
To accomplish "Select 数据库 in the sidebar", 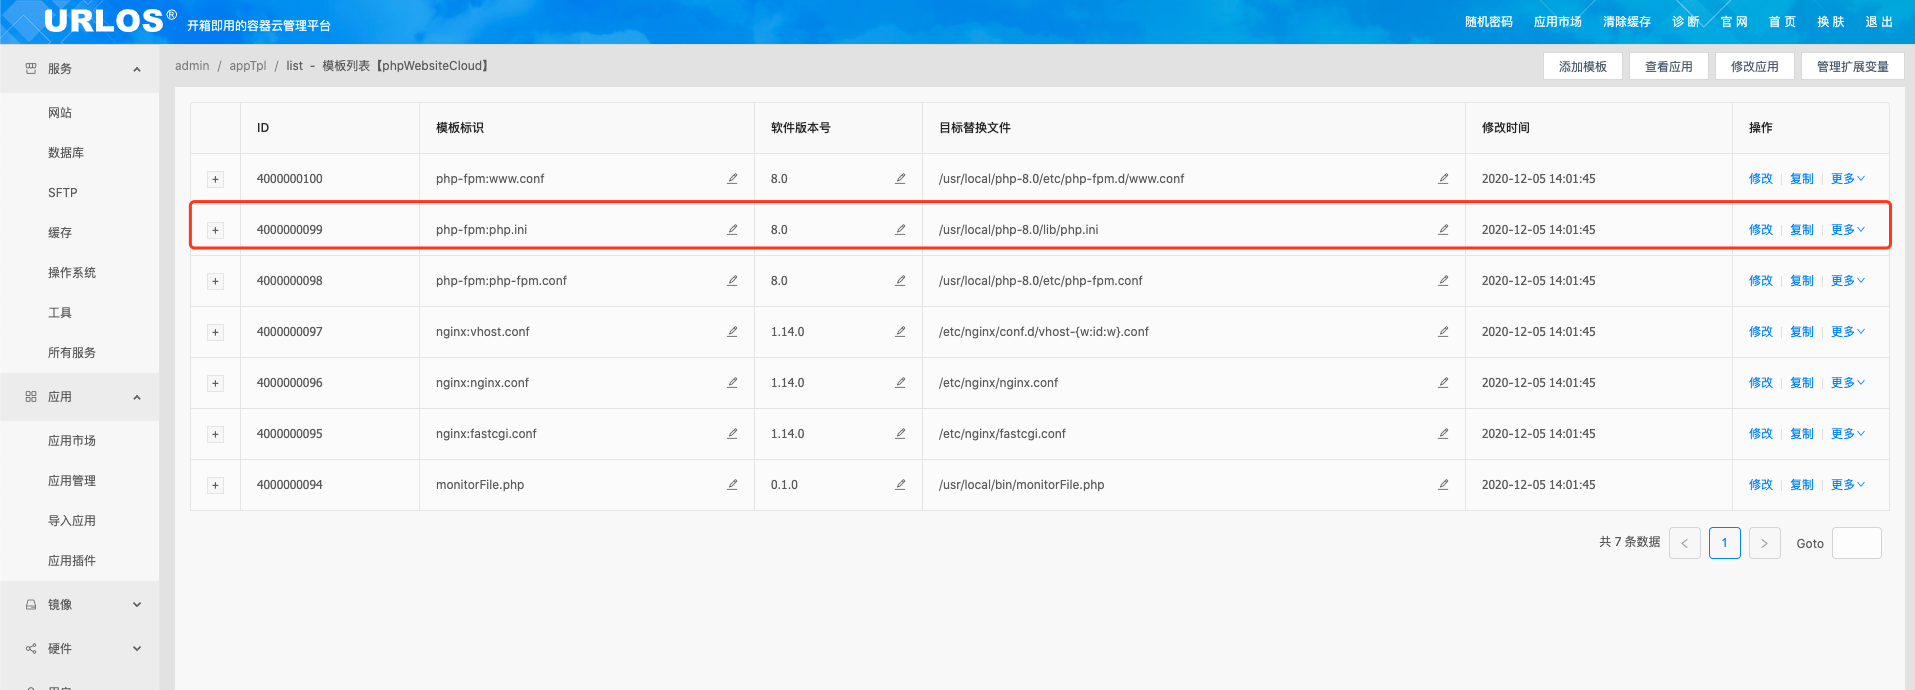I will click(66, 153).
